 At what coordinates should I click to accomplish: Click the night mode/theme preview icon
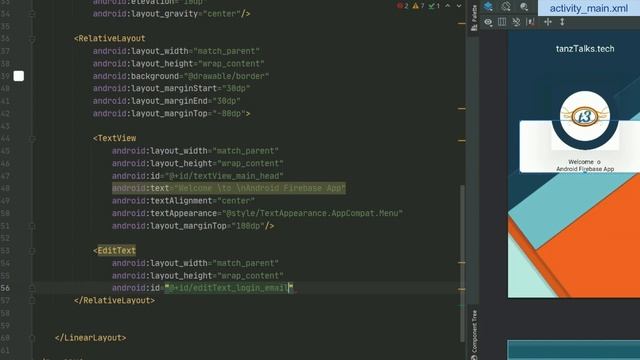coord(524,7)
